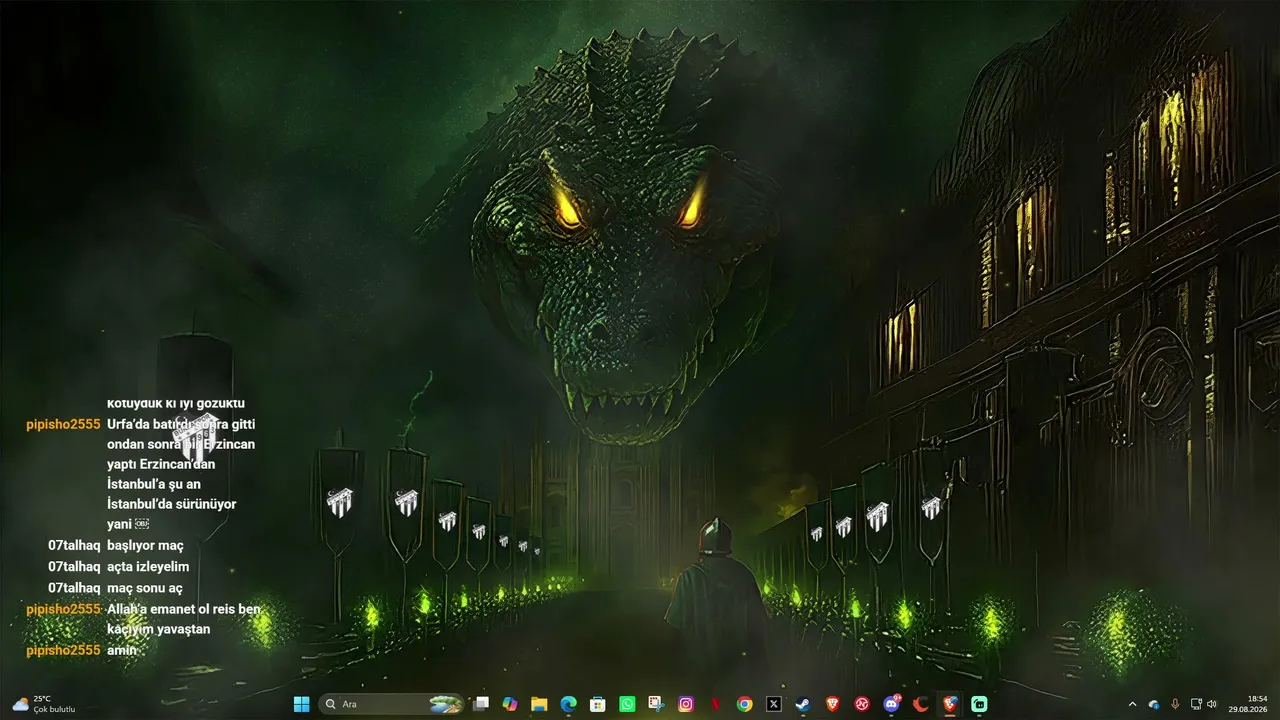The image size is (1280, 720).
Task: Open the Instagram app
Action: click(686, 704)
